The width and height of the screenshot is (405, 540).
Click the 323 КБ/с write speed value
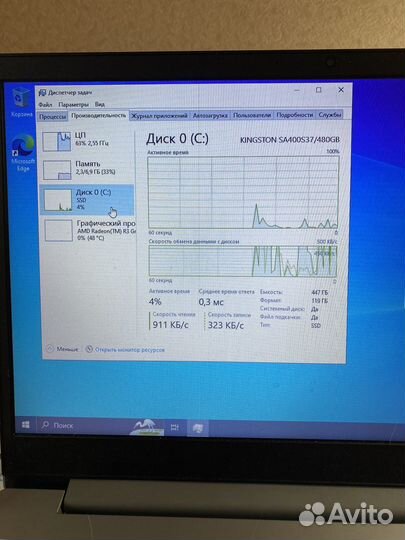pyautogui.click(x=226, y=325)
